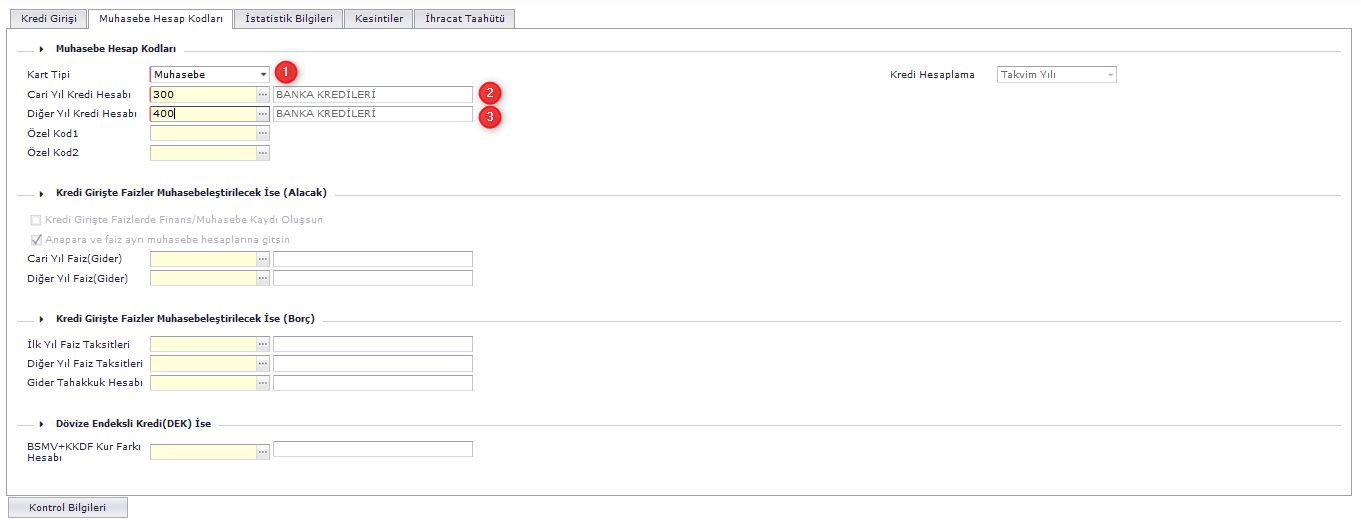Click lookup button beside Cari Yıl Kredi Hesabı
1361x524 pixels.
(x=263, y=94)
